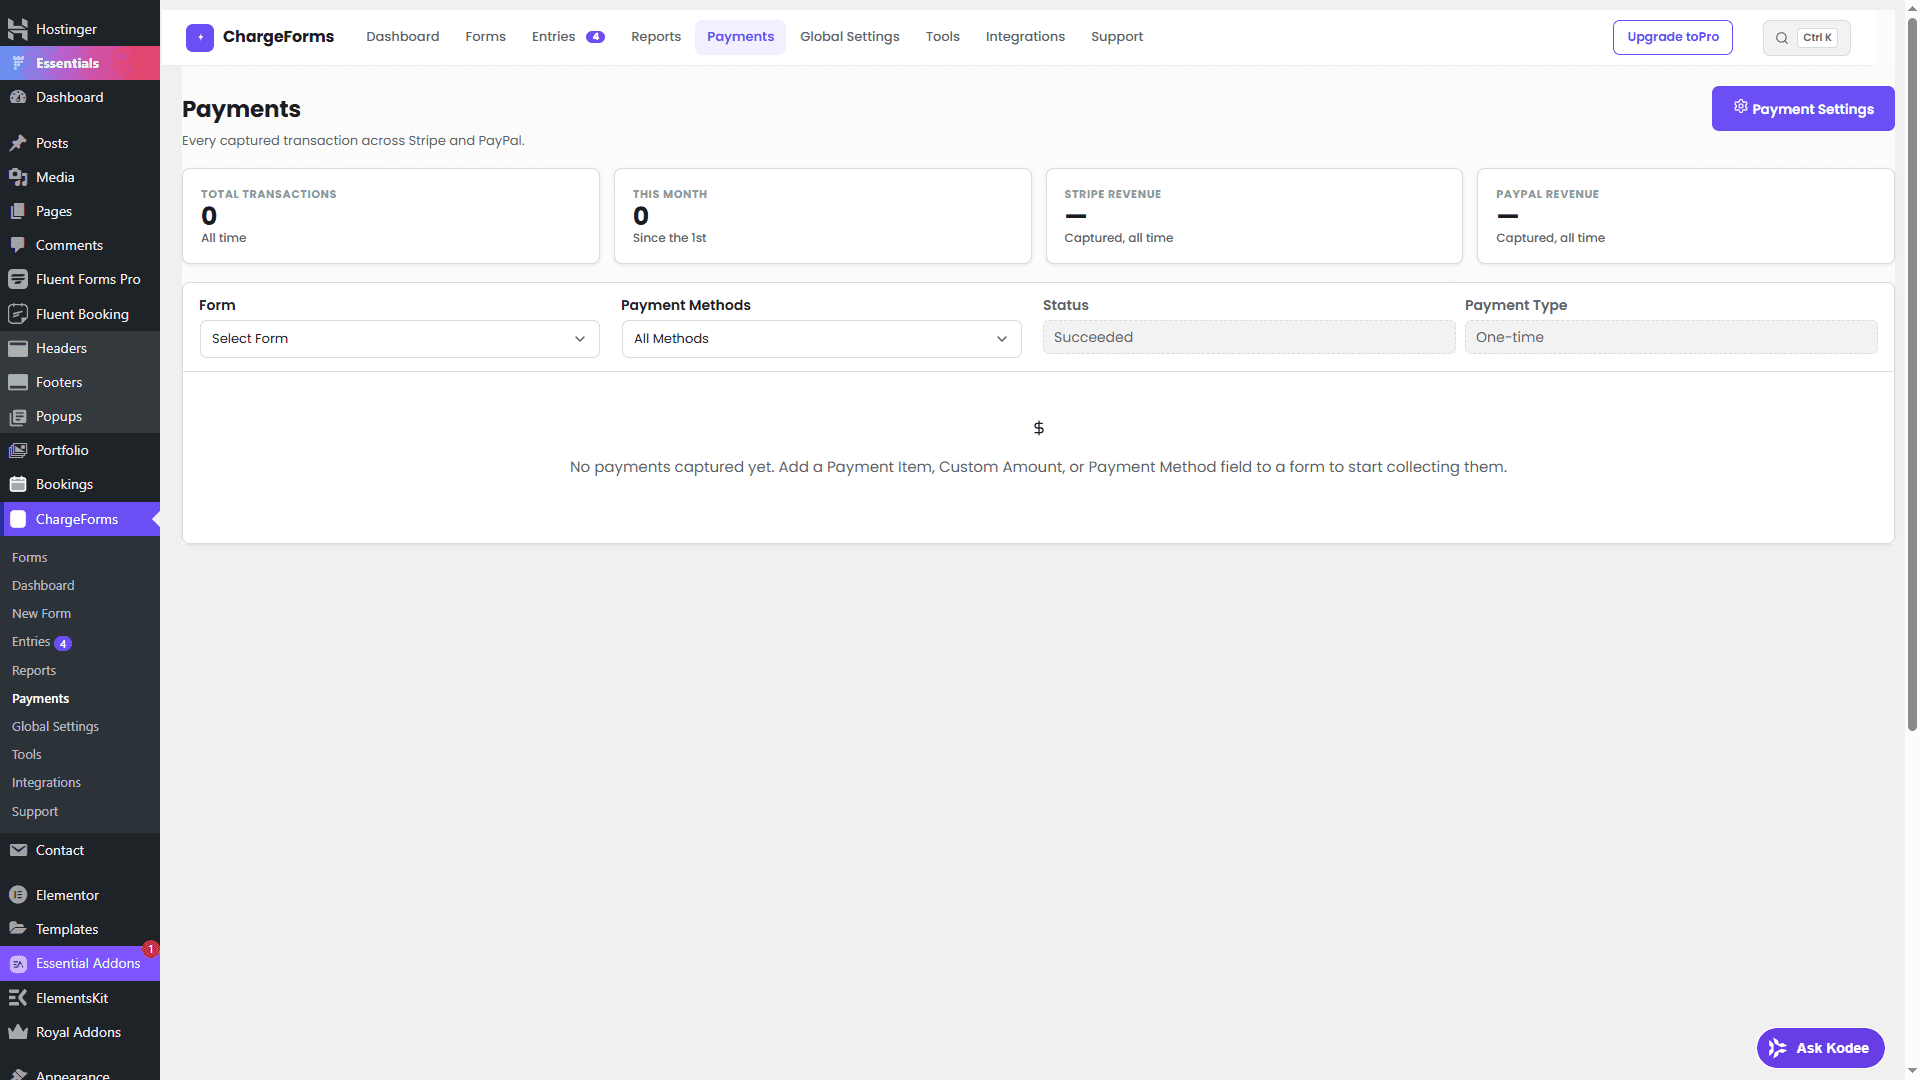The image size is (1920, 1080).
Task: Switch to the Forms tab
Action: (486, 37)
